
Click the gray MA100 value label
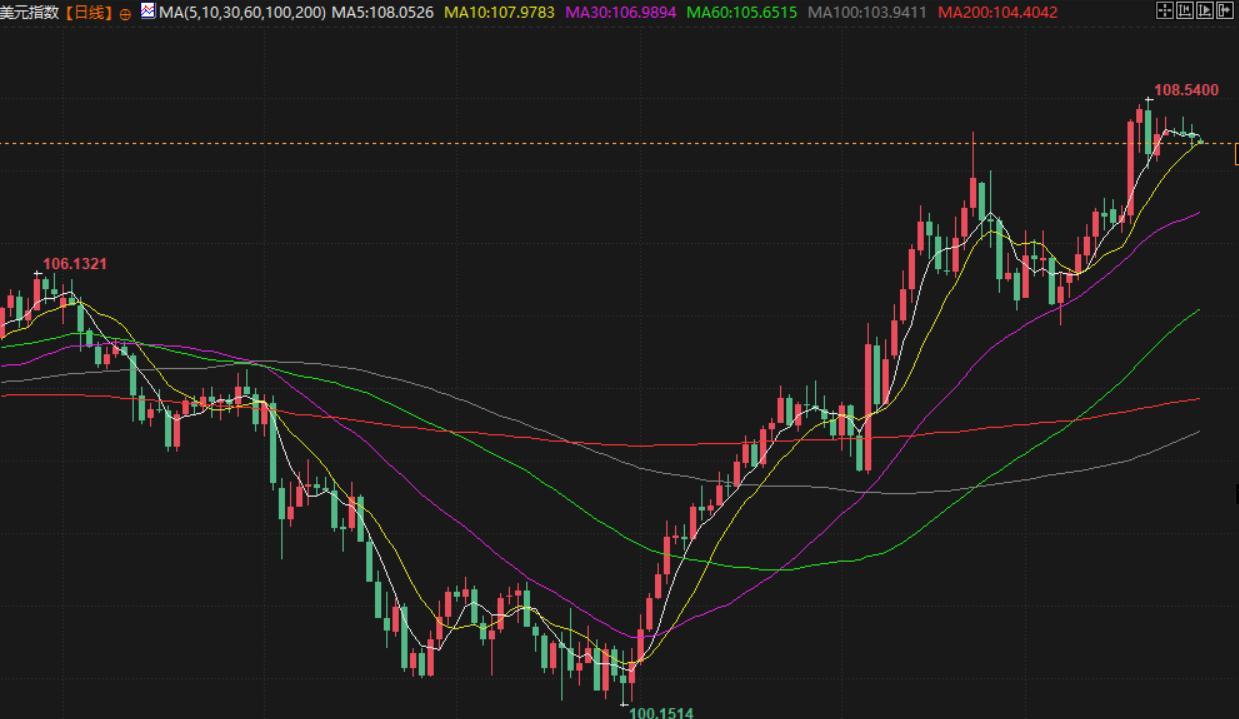pyautogui.click(x=866, y=13)
